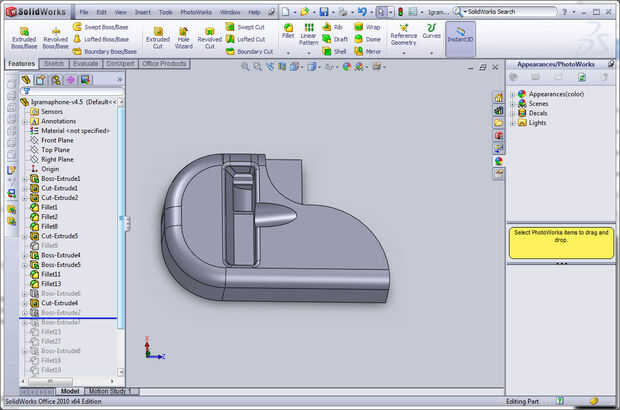Choose the Linear Pattern tool
The width and height of the screenshot is (620, 410).
(309, 36)
